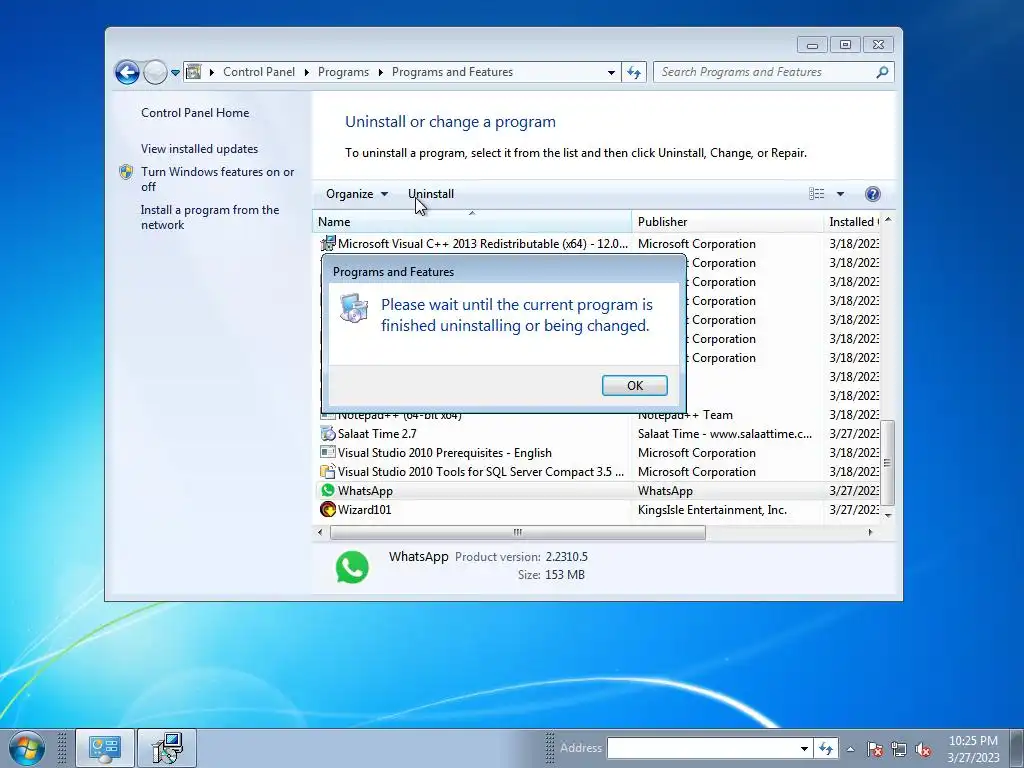Open the Organize menu
Image resolution: width=1024 pixels, height=768 pixels.
[x=357, y=194]
